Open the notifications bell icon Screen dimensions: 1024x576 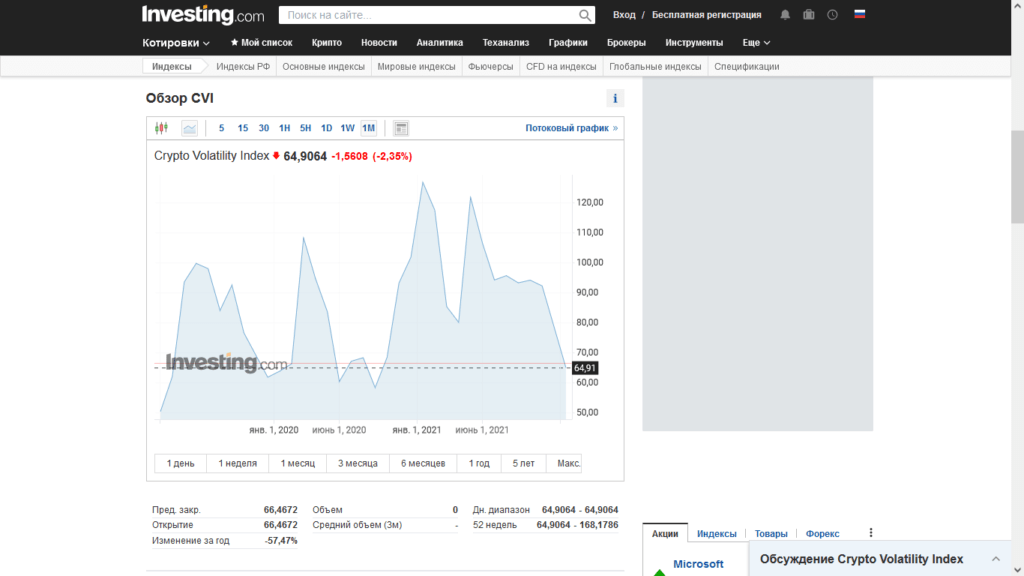pos(785,15)
